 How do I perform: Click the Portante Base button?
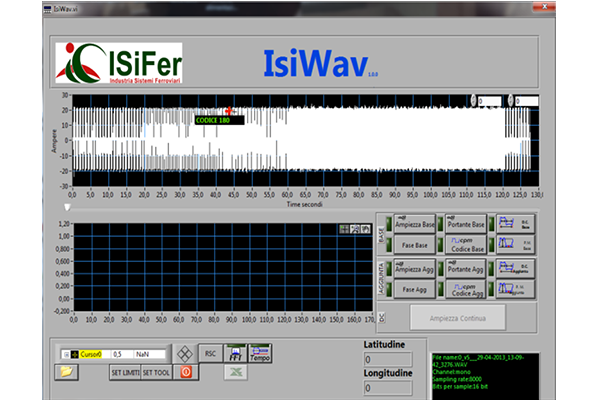point(466,224)
